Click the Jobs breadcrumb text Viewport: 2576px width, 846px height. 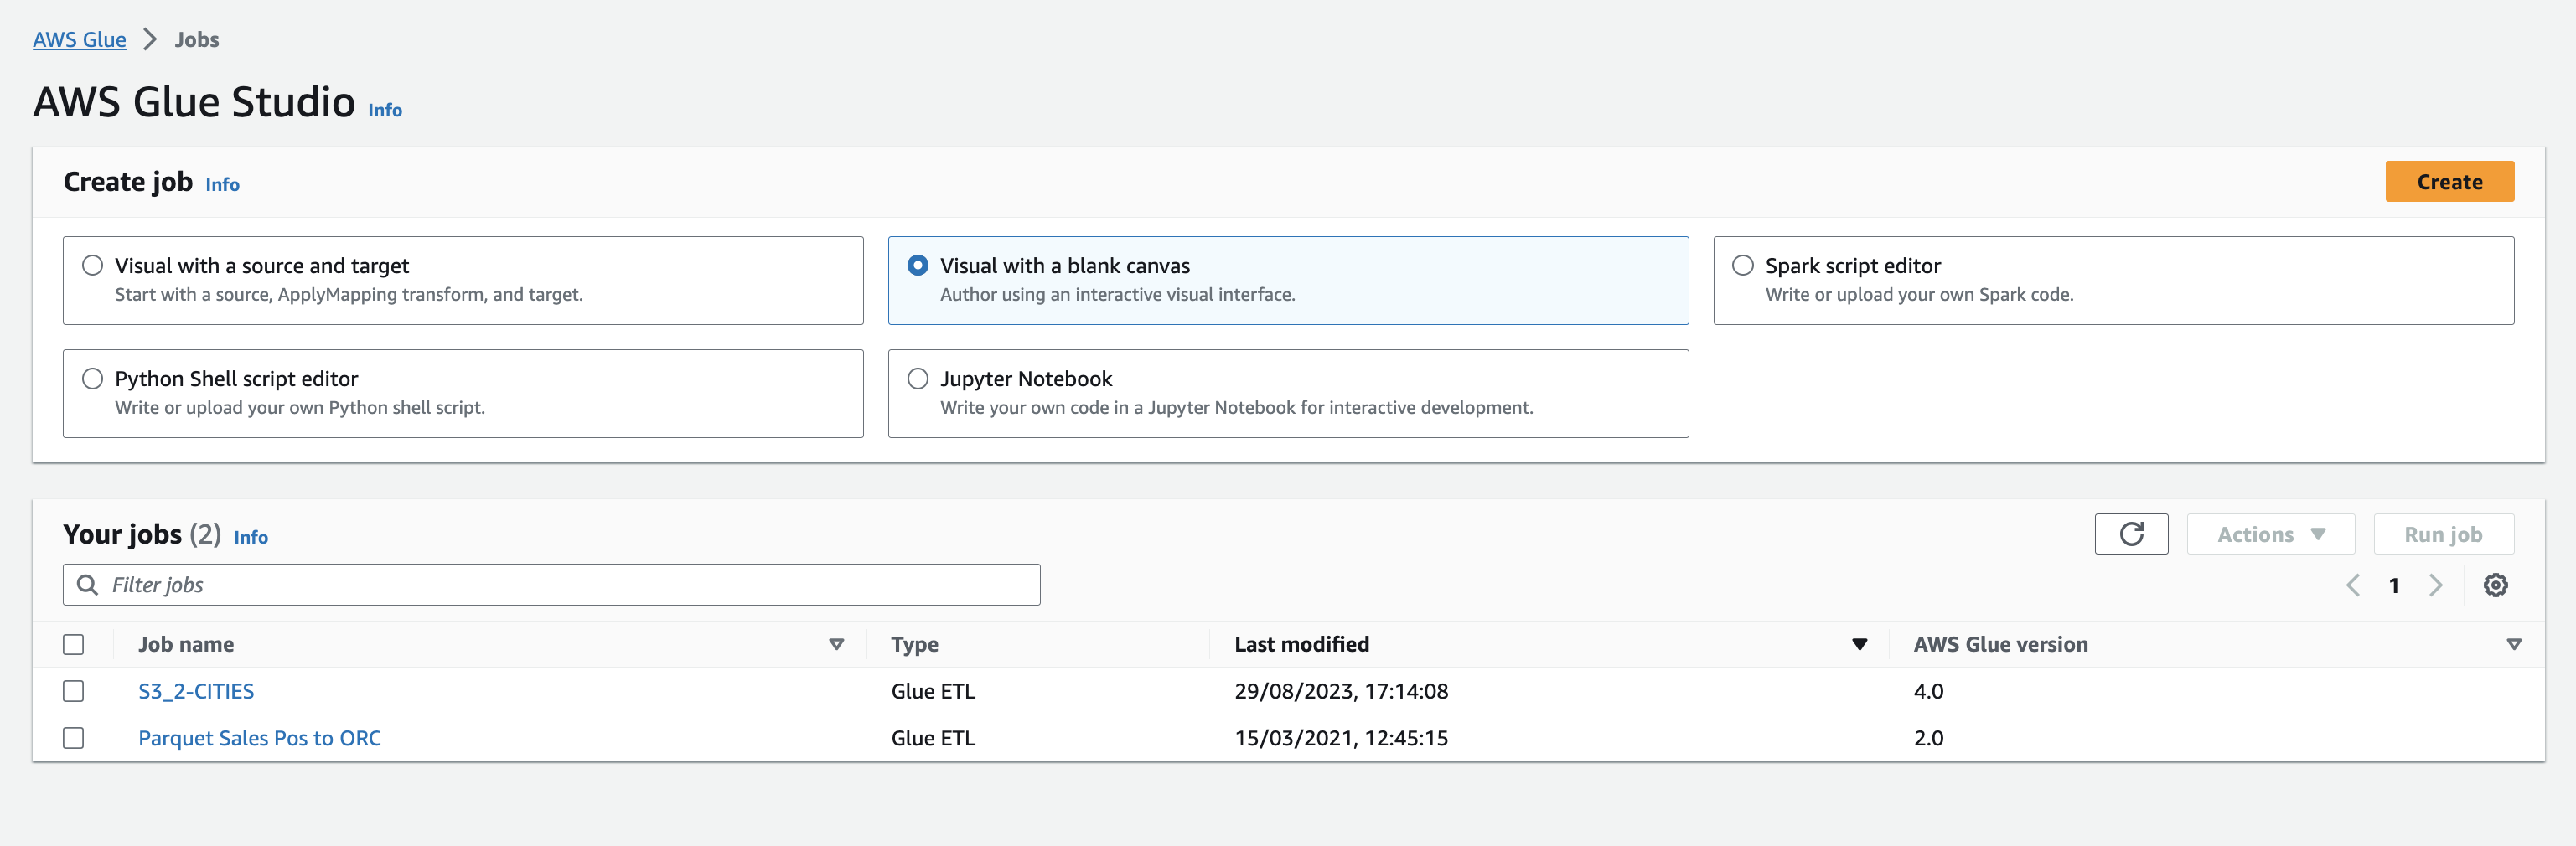[197, 39]
